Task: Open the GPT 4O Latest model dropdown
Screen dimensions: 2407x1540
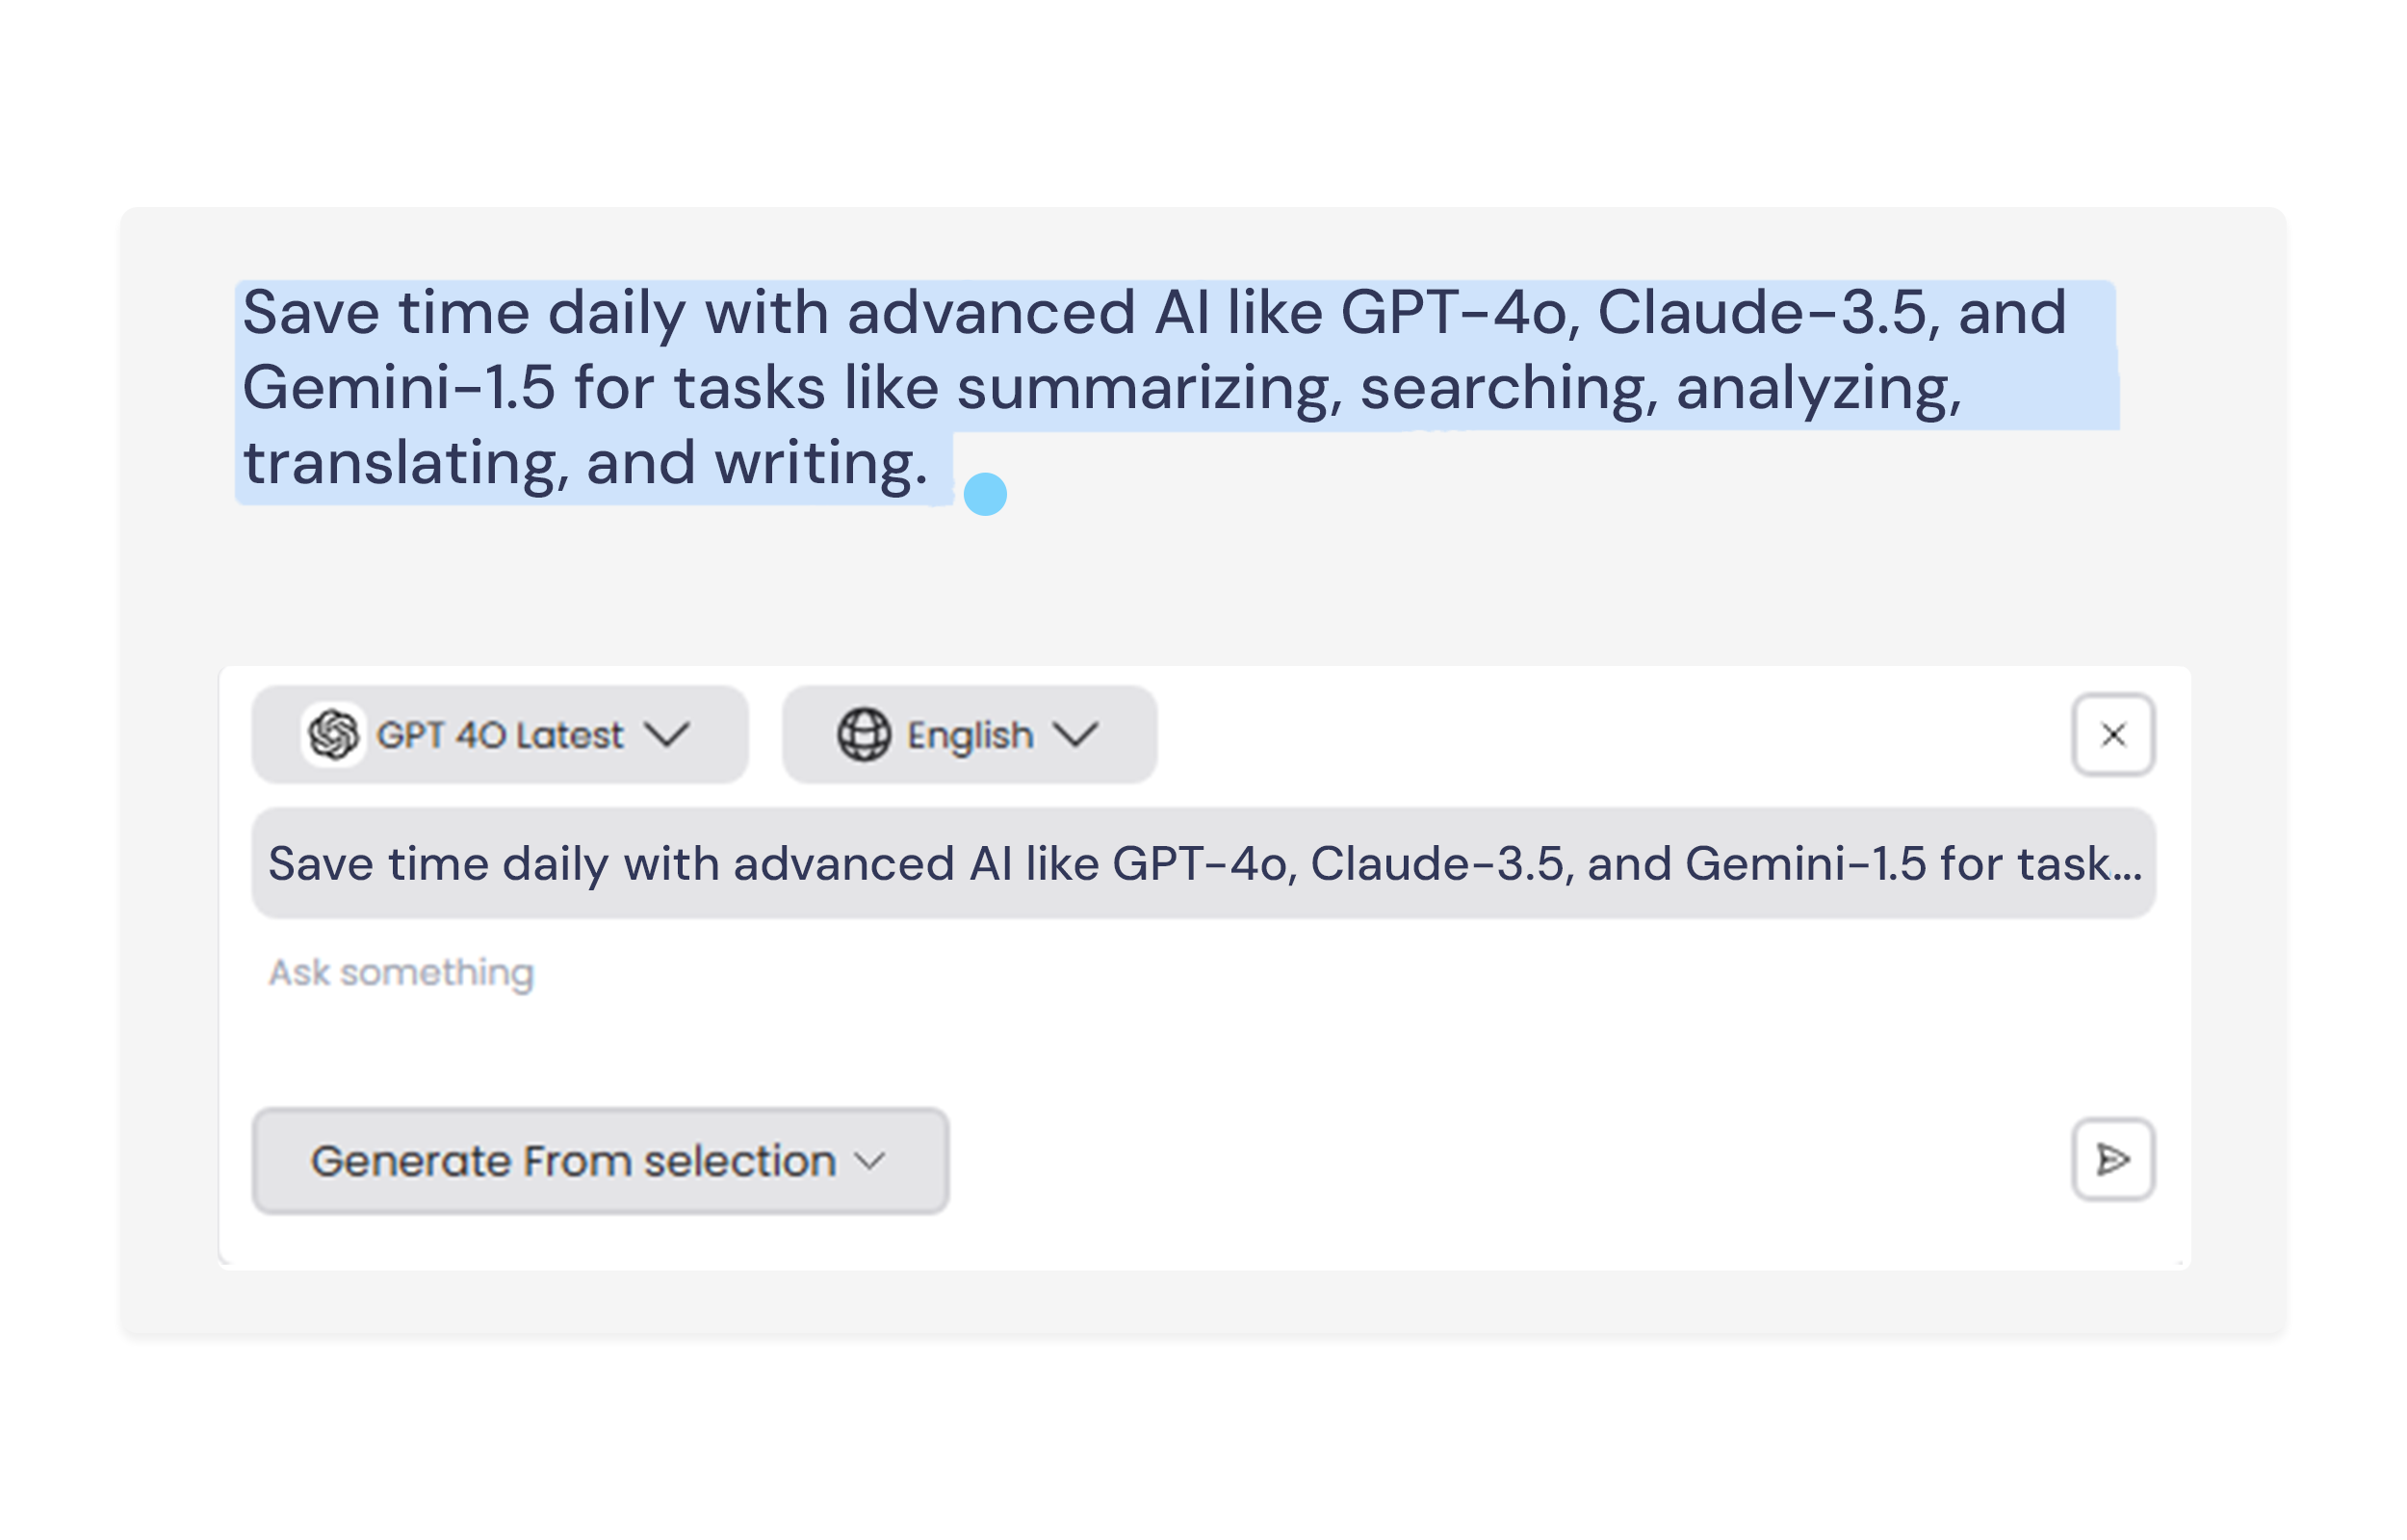Action: 500,735
